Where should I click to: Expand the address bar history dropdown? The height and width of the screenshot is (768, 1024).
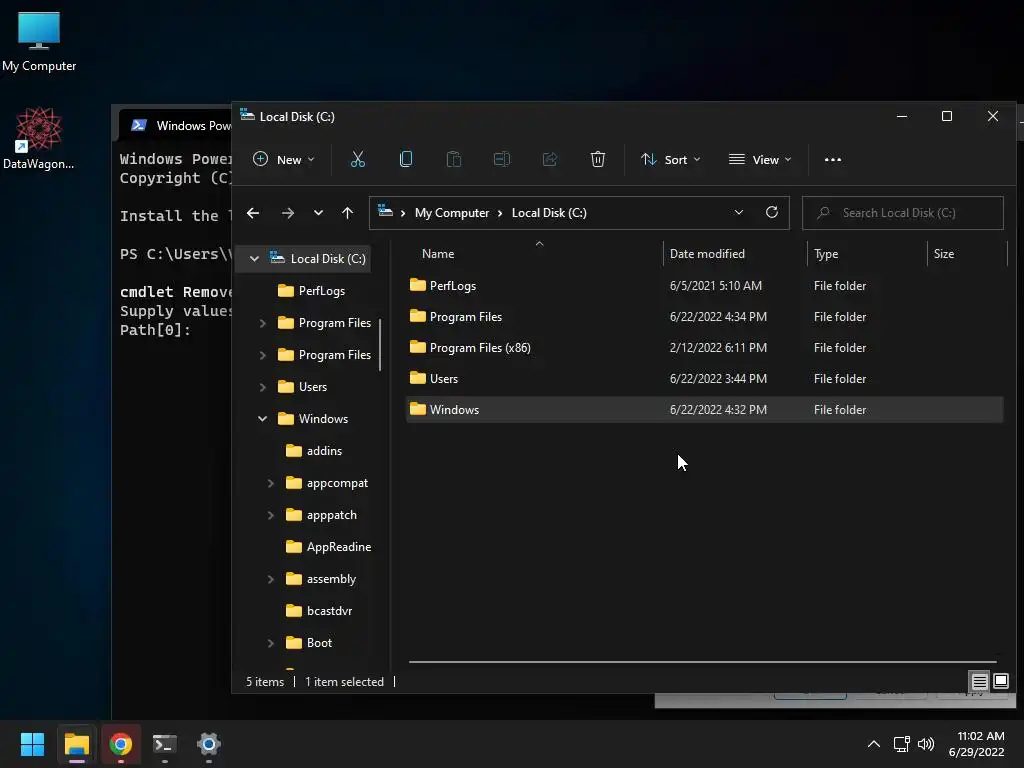(x=739, y=212)
